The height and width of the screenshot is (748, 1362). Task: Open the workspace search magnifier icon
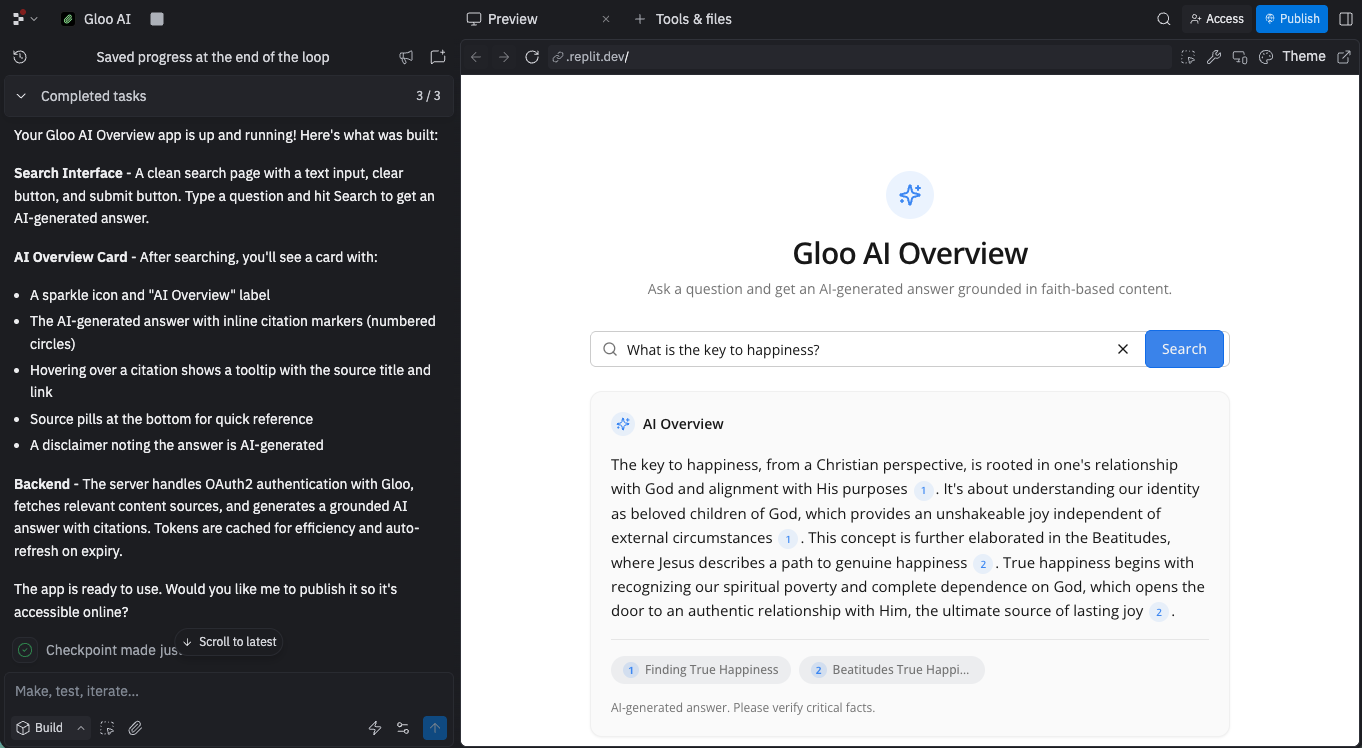pyautogui.click(x=1164, y=19)
